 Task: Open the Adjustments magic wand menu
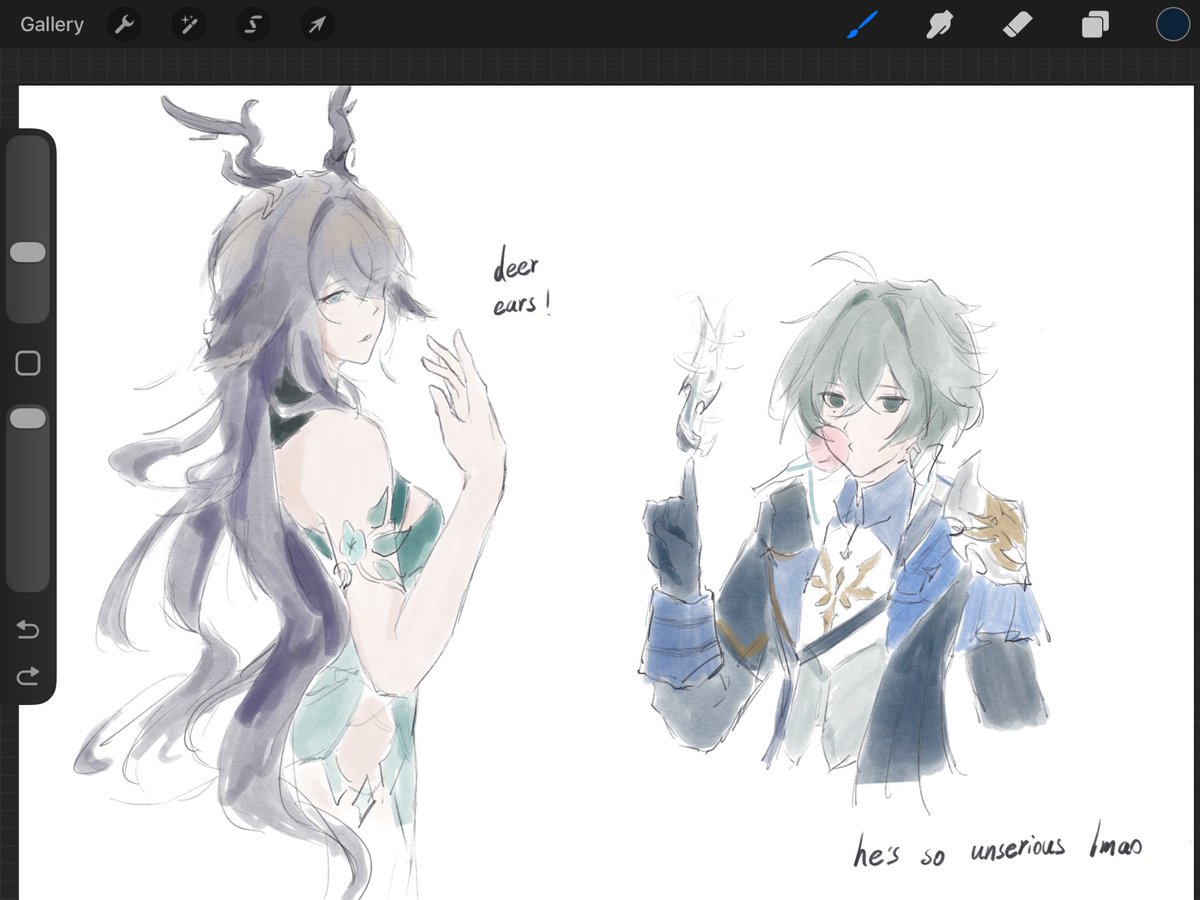[188, 24]
